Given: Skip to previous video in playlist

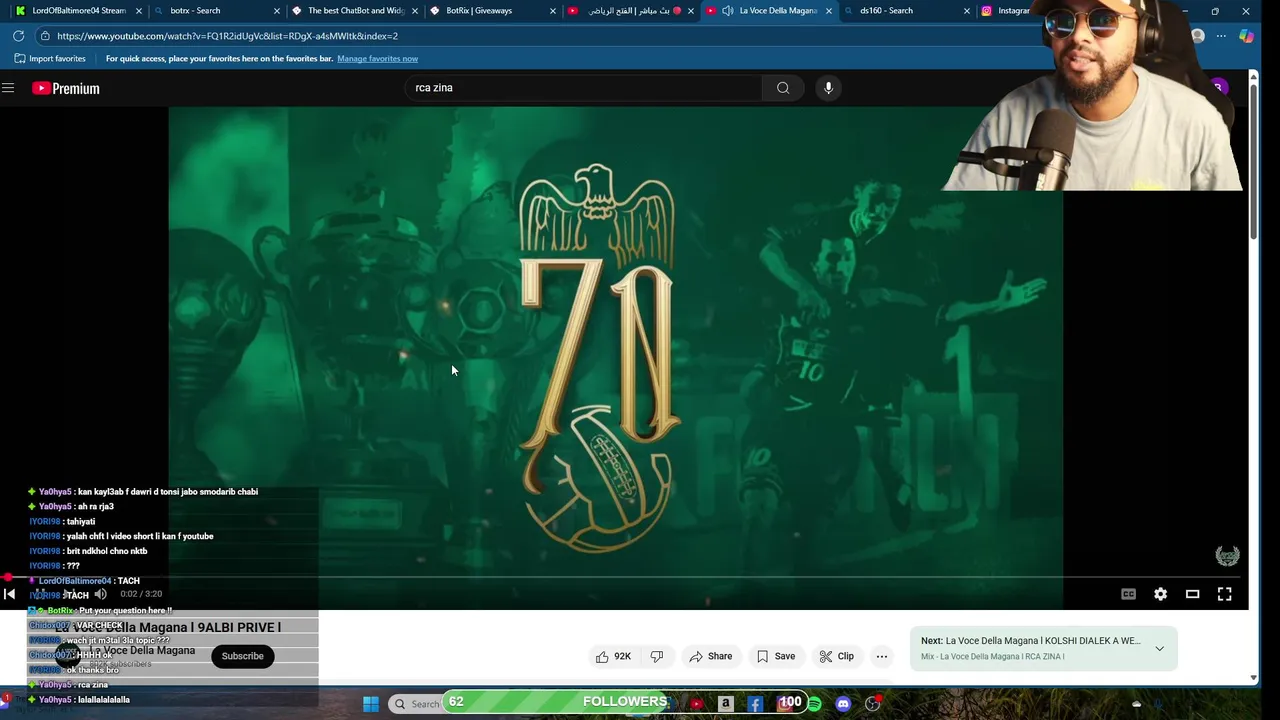Looking at the screenshot, I should [9, 594].
